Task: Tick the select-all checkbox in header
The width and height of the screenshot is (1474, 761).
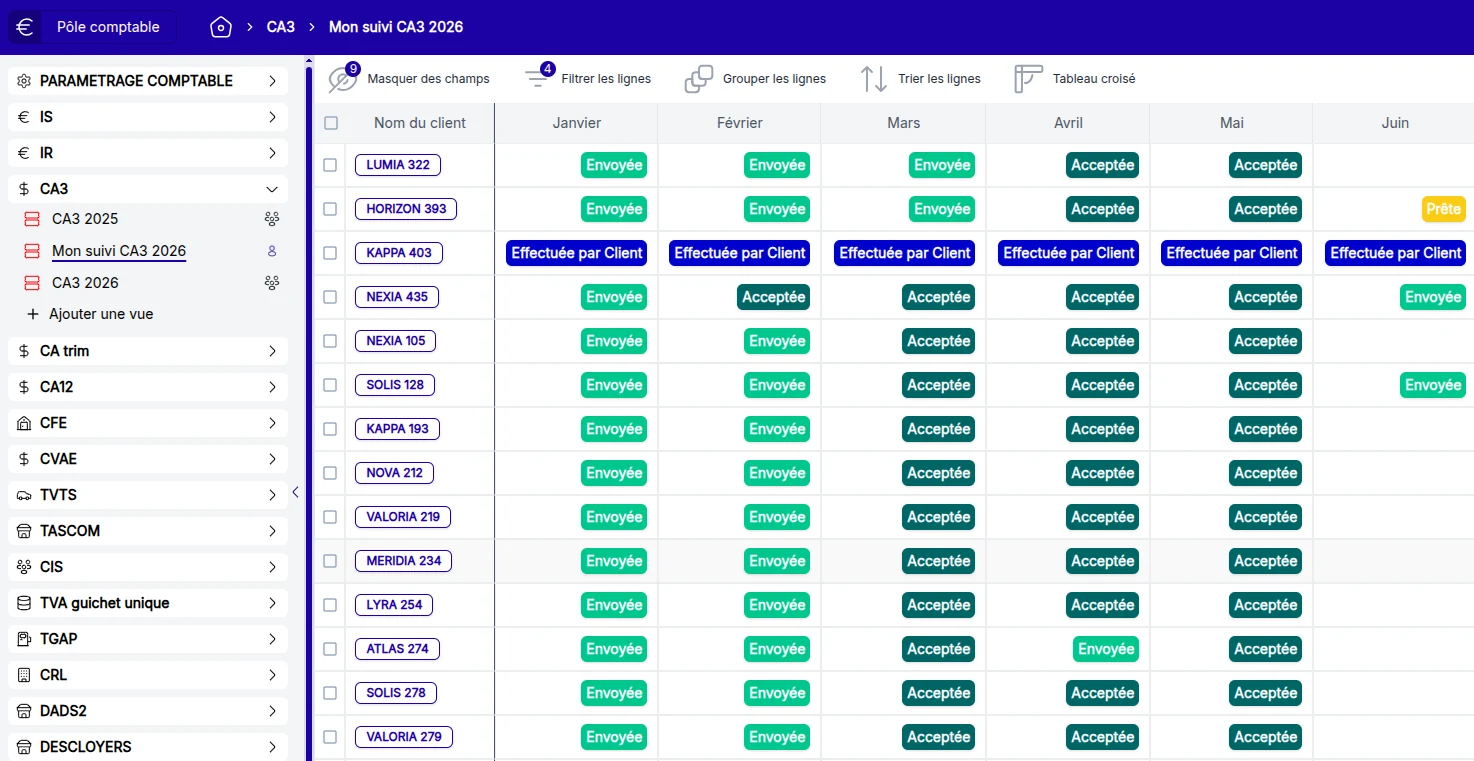Action: tap(331, 123)
